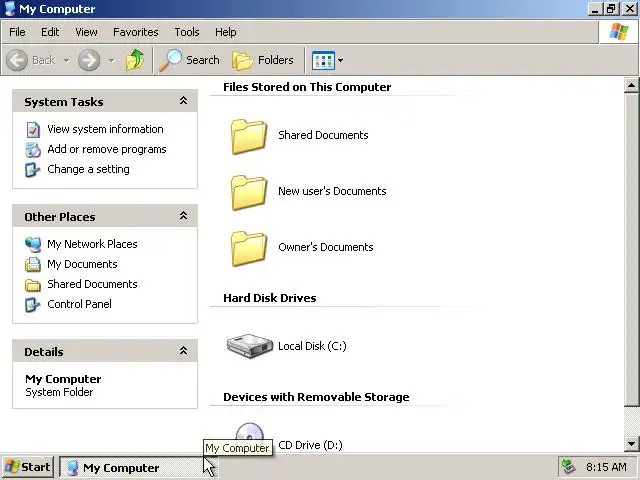Click Change a setting link
This screenshot has width=640, height=480.
coord(89,169)
